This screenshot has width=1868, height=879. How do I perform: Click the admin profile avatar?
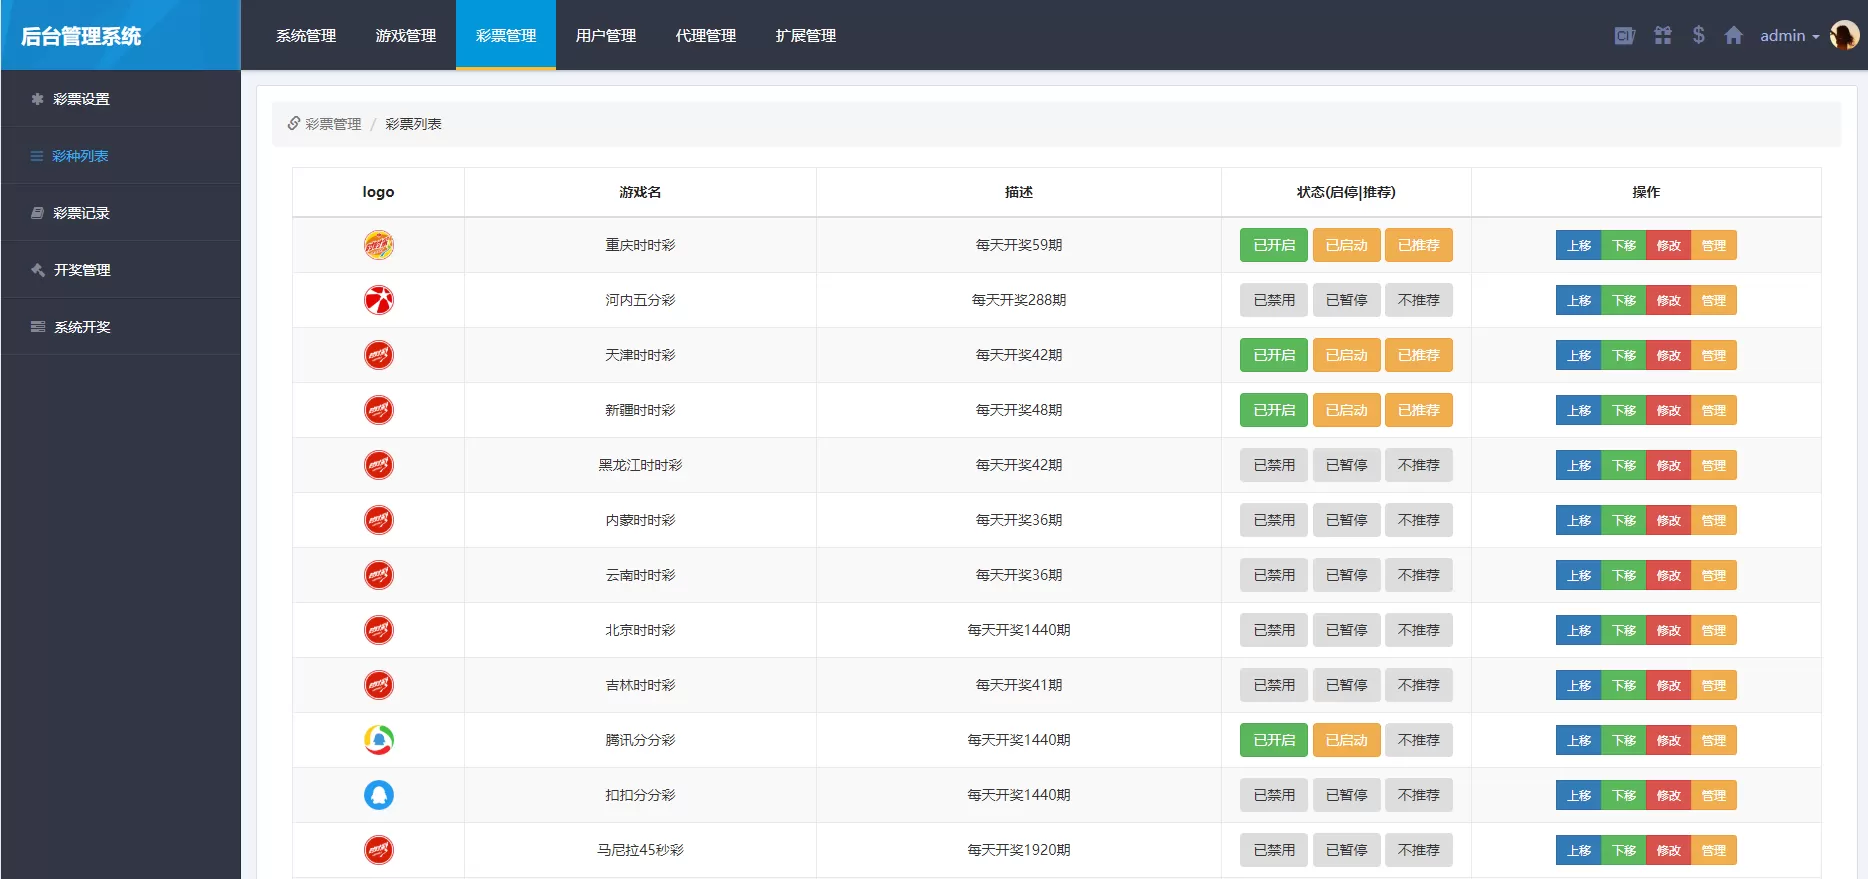(1844, 35)
